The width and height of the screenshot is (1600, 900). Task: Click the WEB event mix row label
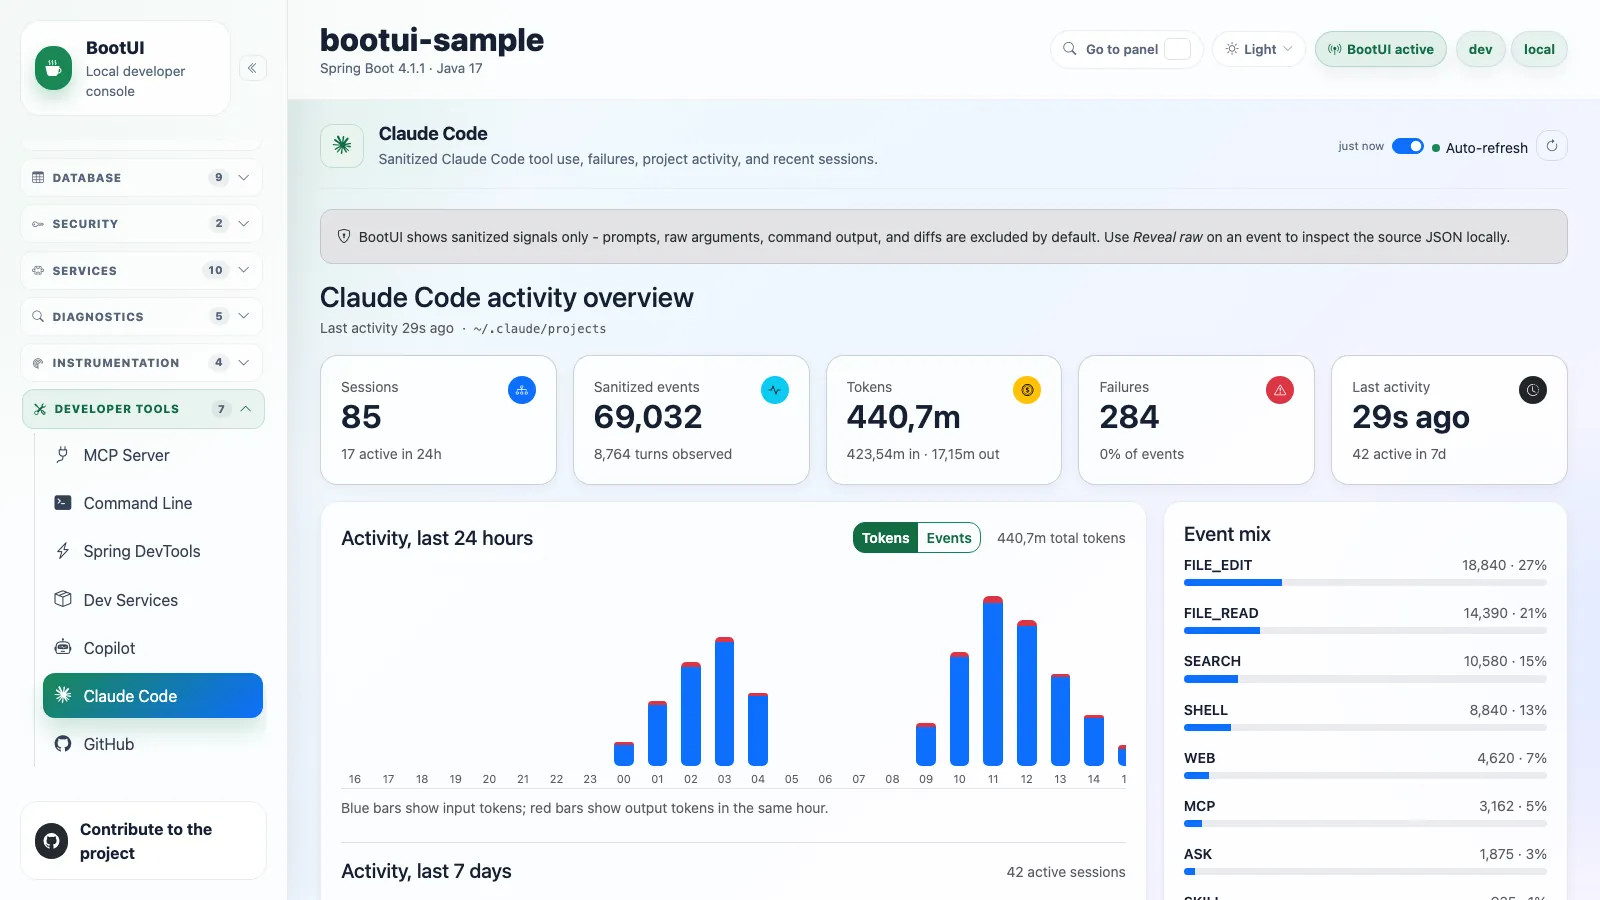[1199, 758]
